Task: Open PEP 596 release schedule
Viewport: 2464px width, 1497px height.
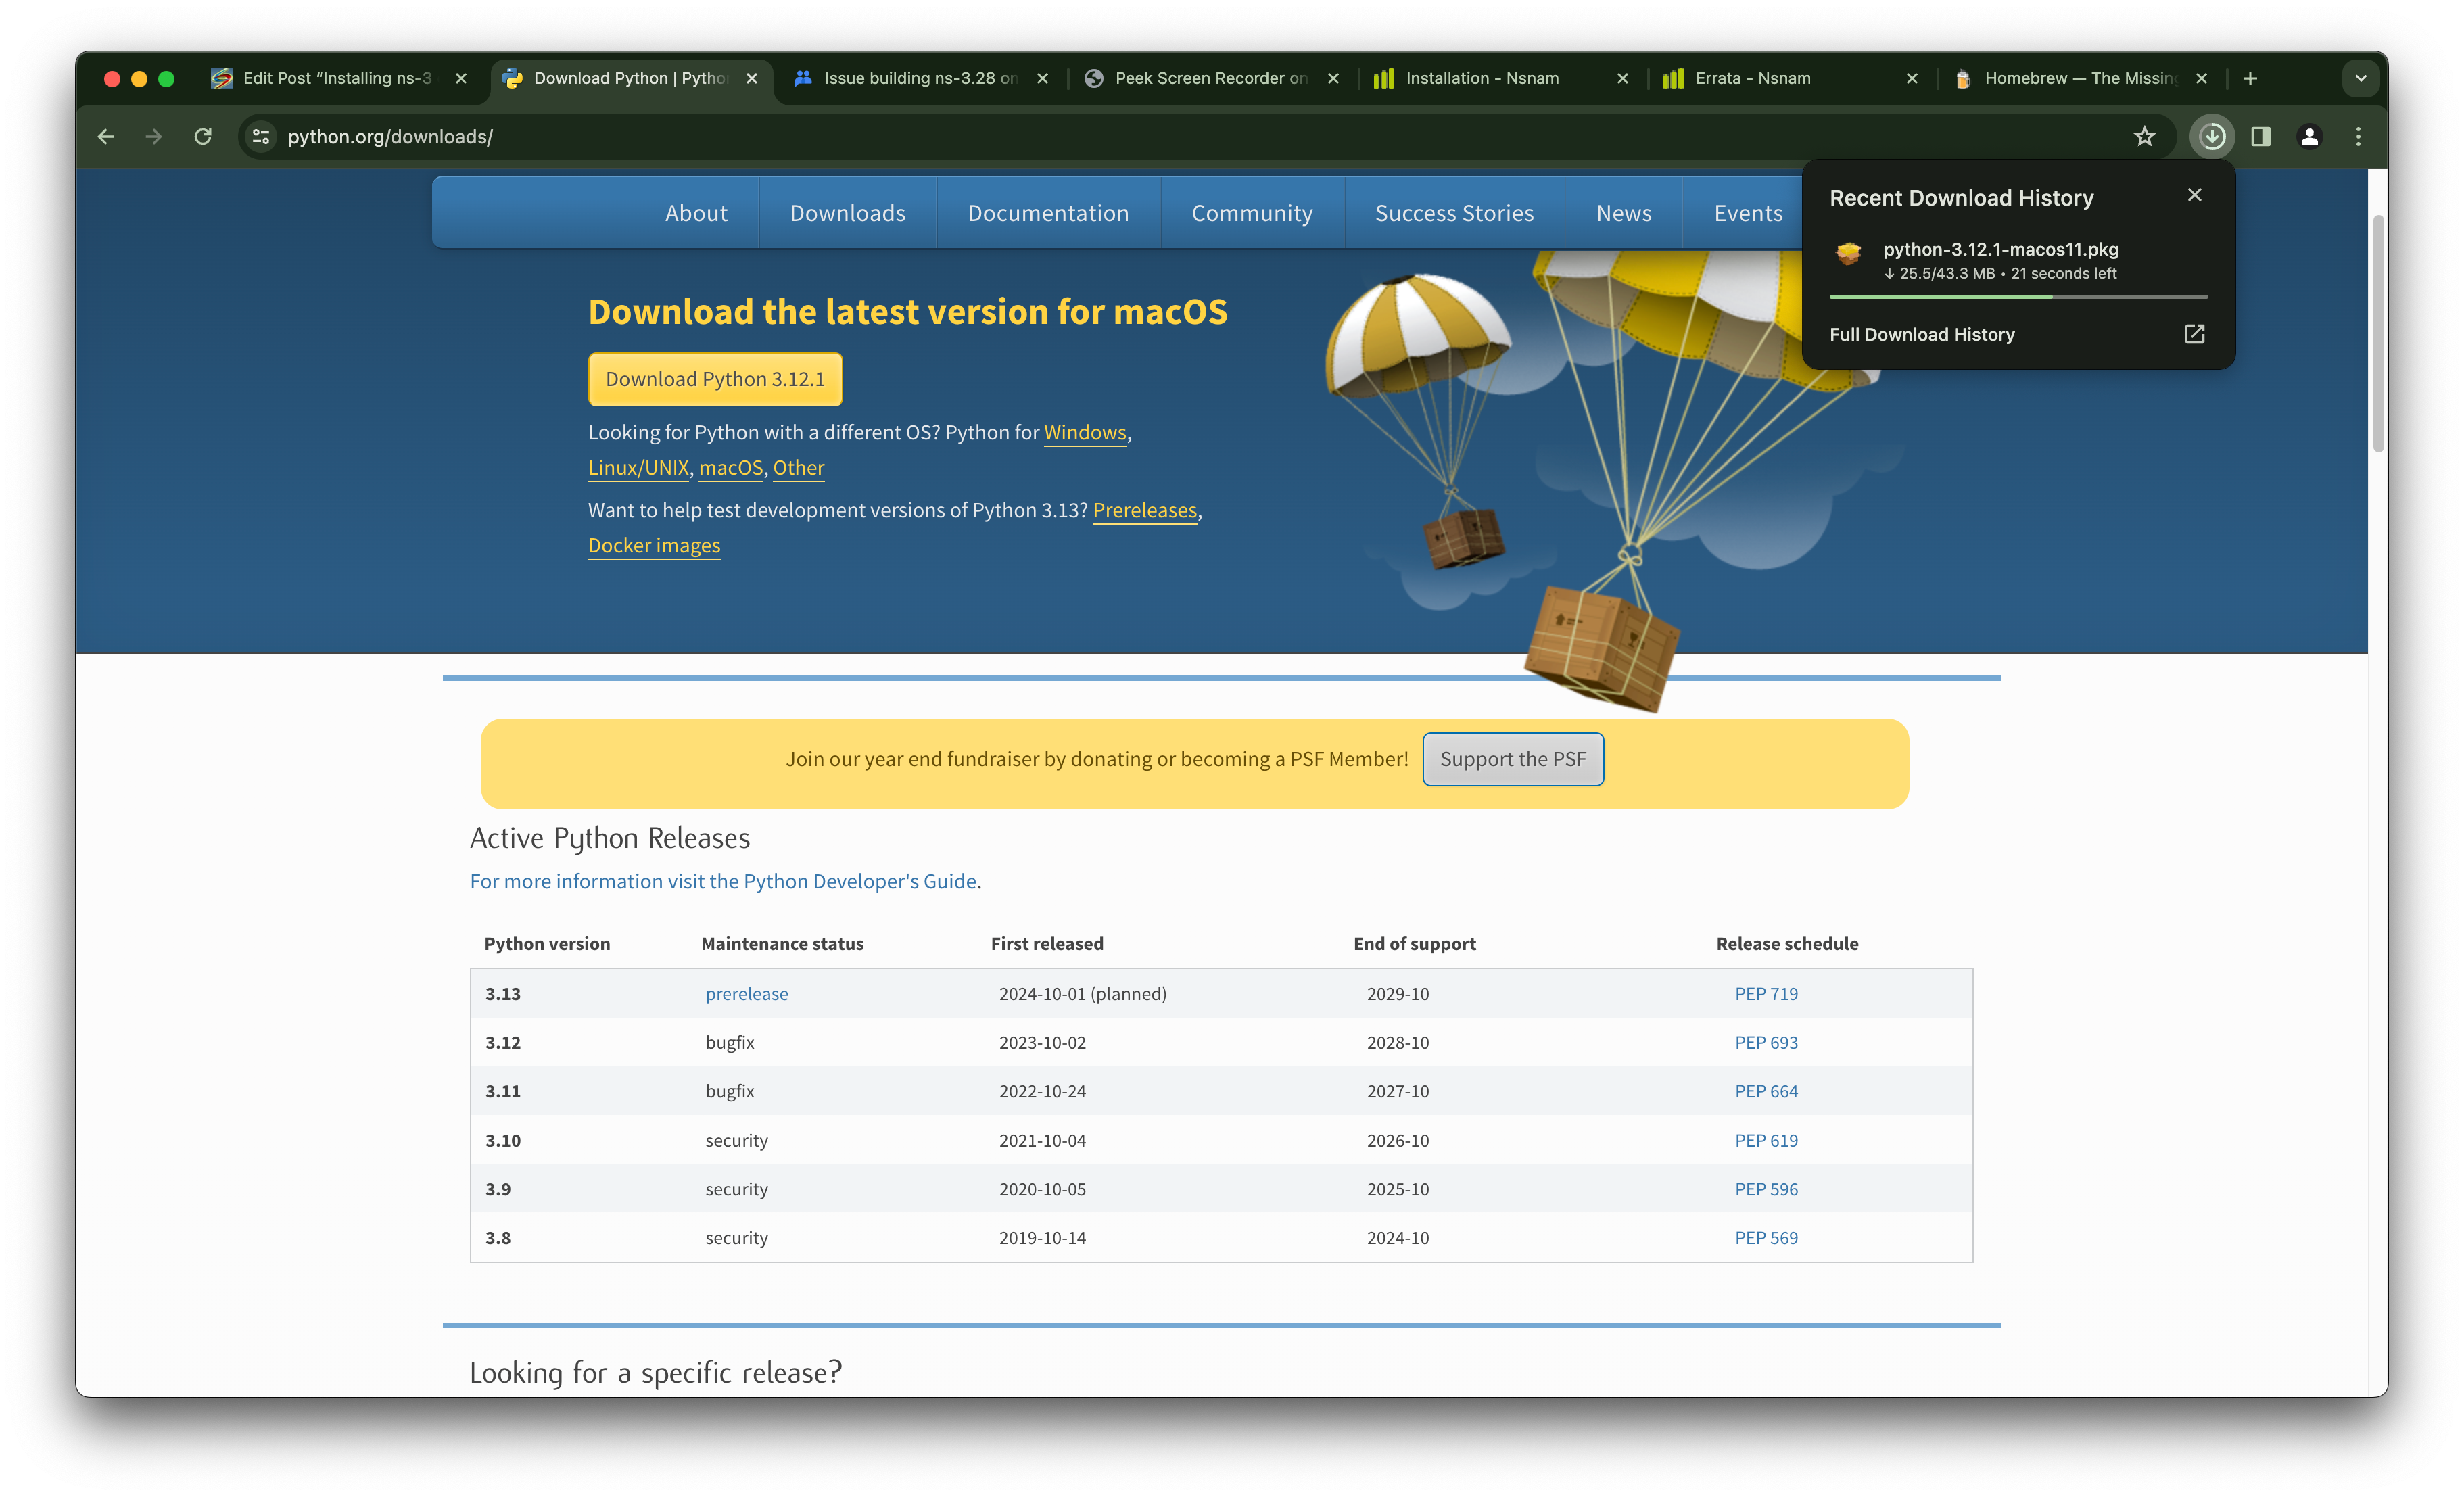Action: pos(1766,1189)
